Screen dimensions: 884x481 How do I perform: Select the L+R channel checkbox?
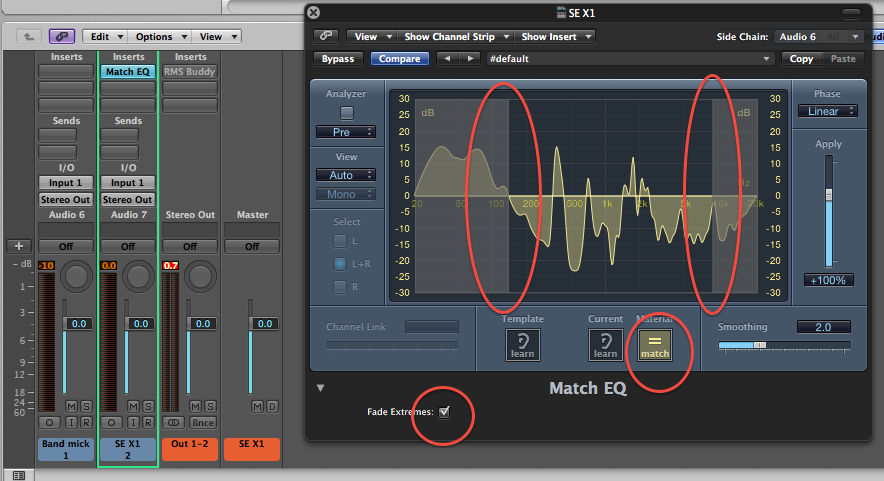(x=340, y=263)
